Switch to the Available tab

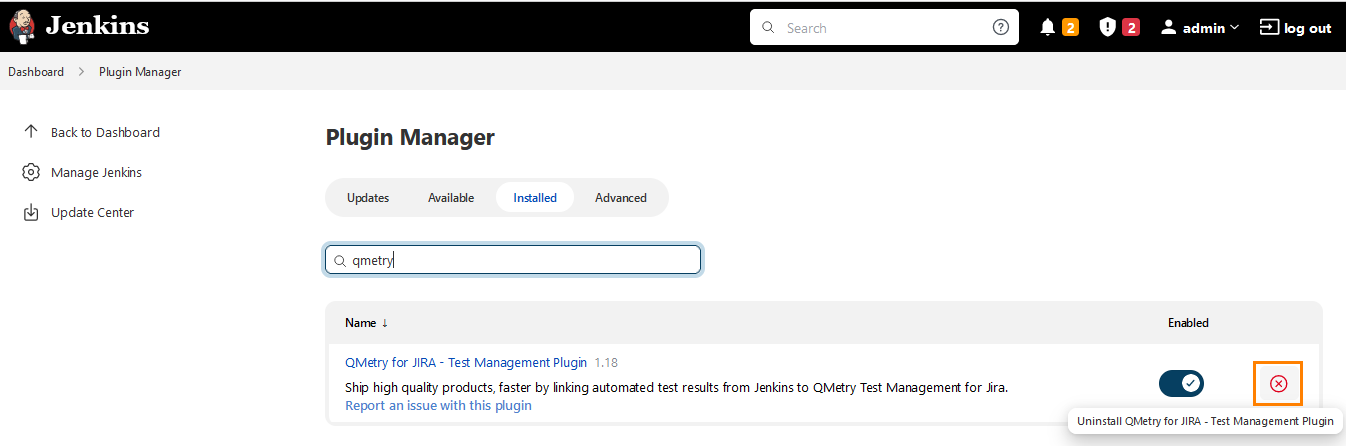click(451, 198)
